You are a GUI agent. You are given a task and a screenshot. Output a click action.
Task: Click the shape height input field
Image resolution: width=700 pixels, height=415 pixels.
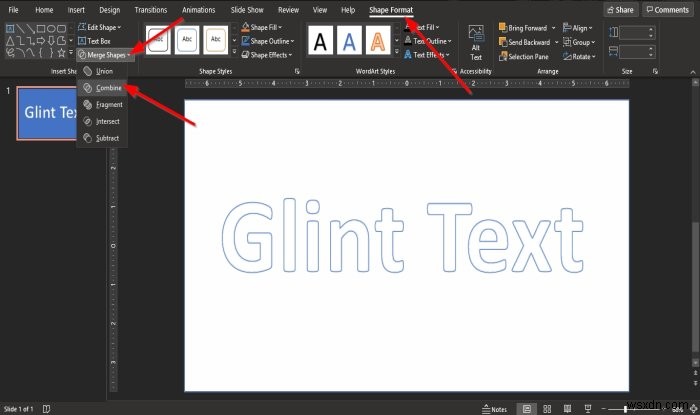click(637, 32)
